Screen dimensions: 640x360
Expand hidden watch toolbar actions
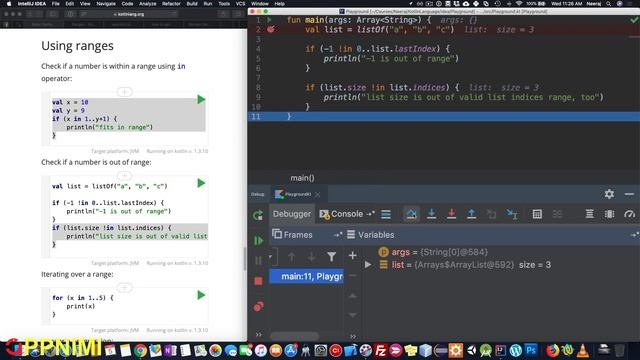[x=353, y=336]
